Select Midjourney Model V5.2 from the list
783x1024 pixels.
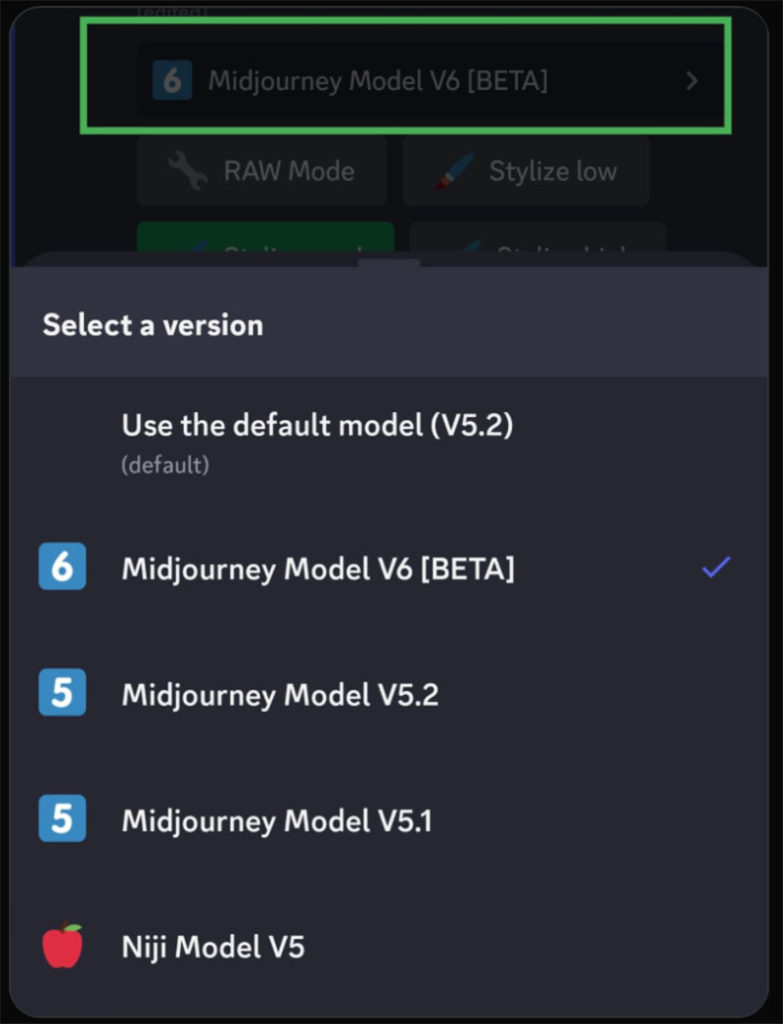389,693
